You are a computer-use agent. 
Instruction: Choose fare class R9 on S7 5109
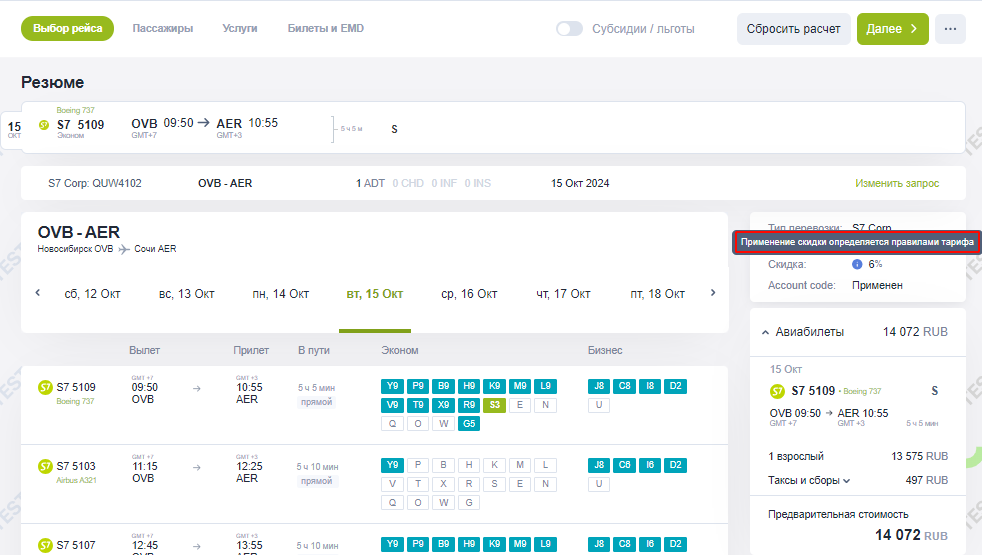469,405
